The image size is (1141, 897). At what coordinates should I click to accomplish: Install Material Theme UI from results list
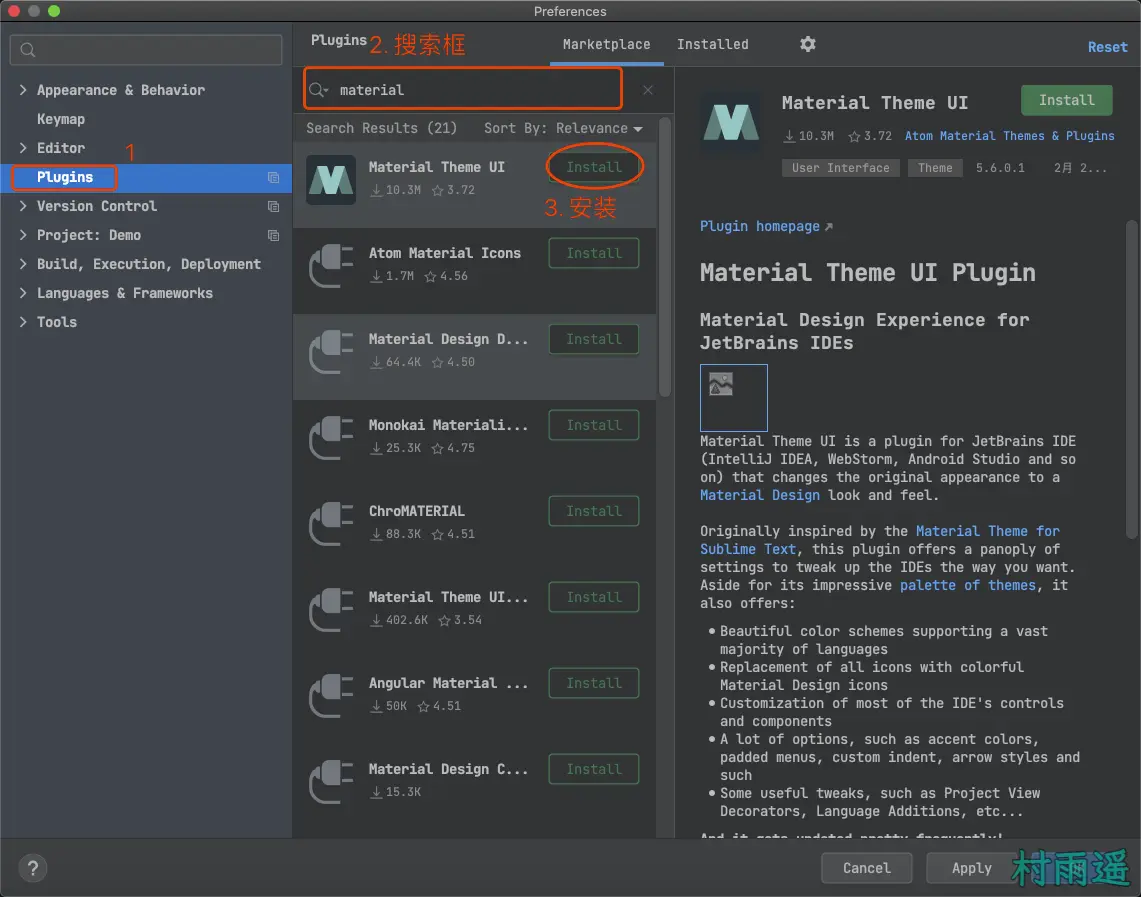click(593, 167)
